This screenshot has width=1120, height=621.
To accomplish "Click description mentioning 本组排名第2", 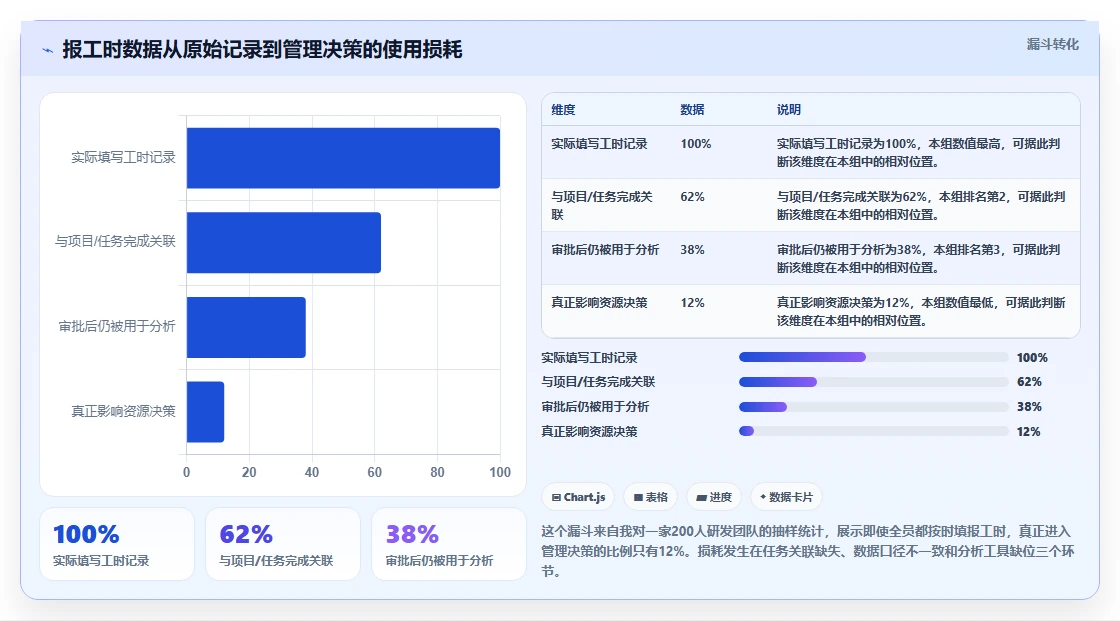I will pos(921,205).
